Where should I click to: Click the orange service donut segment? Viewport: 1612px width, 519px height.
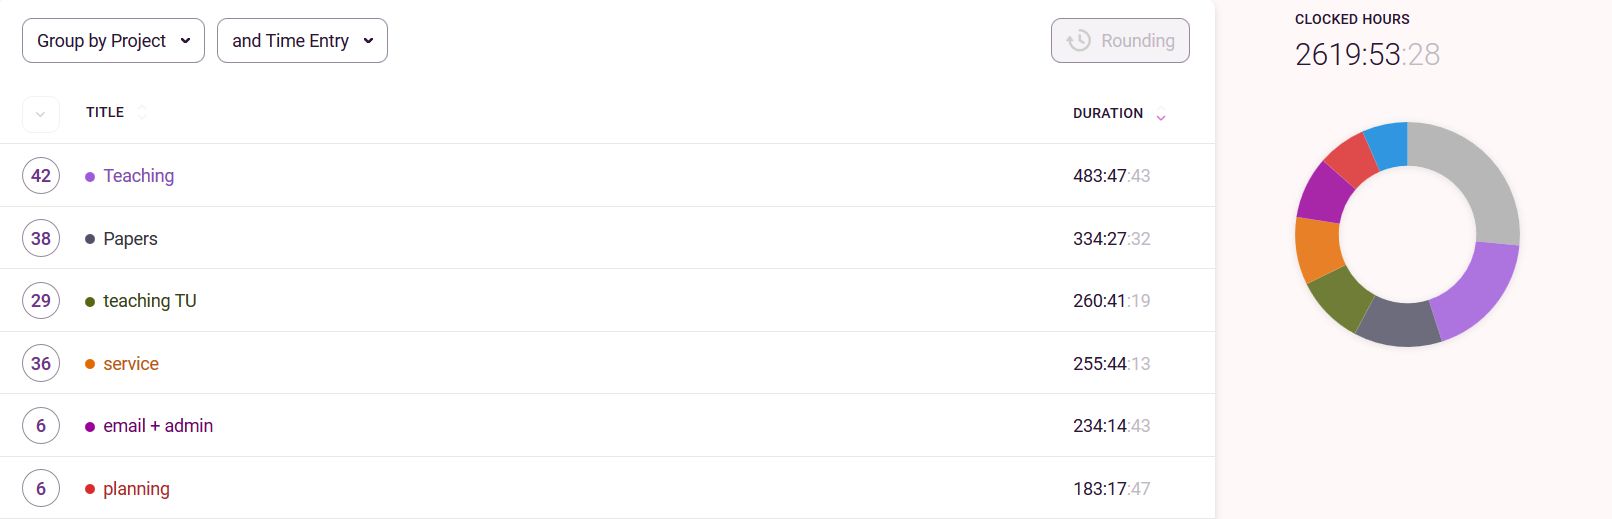point(1317,249)
